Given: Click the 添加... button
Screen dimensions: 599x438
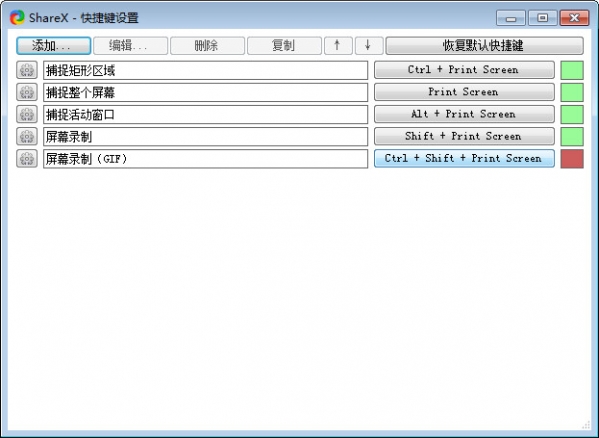Looking at the screenshot, I should tap(53, 46).
